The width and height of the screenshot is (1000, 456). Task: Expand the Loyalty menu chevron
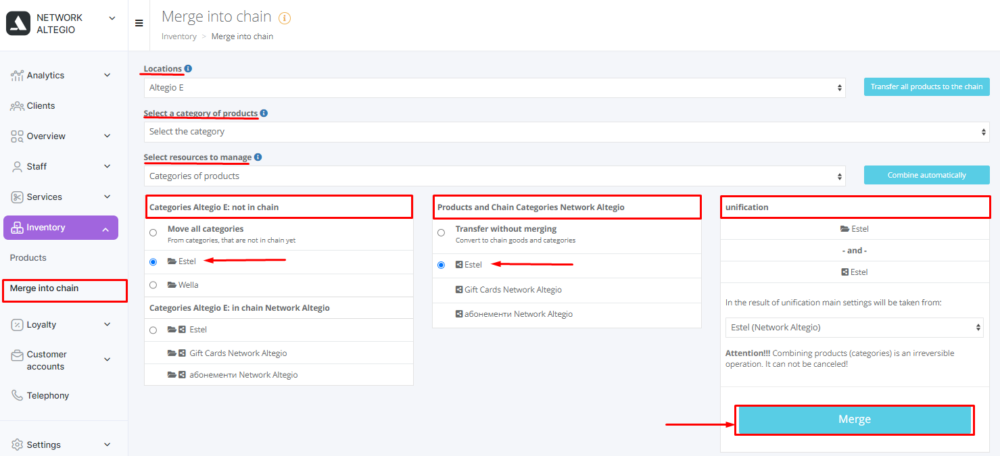(x=107, y=325)
